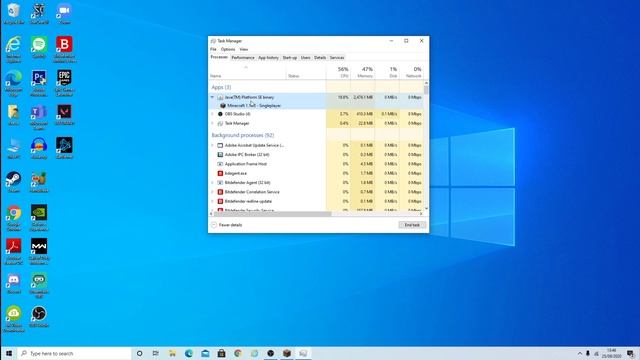The height and width of the screenshot is (360, 640).
Task: Sort processes by Disk column header
Action: [x=387, y=72]
